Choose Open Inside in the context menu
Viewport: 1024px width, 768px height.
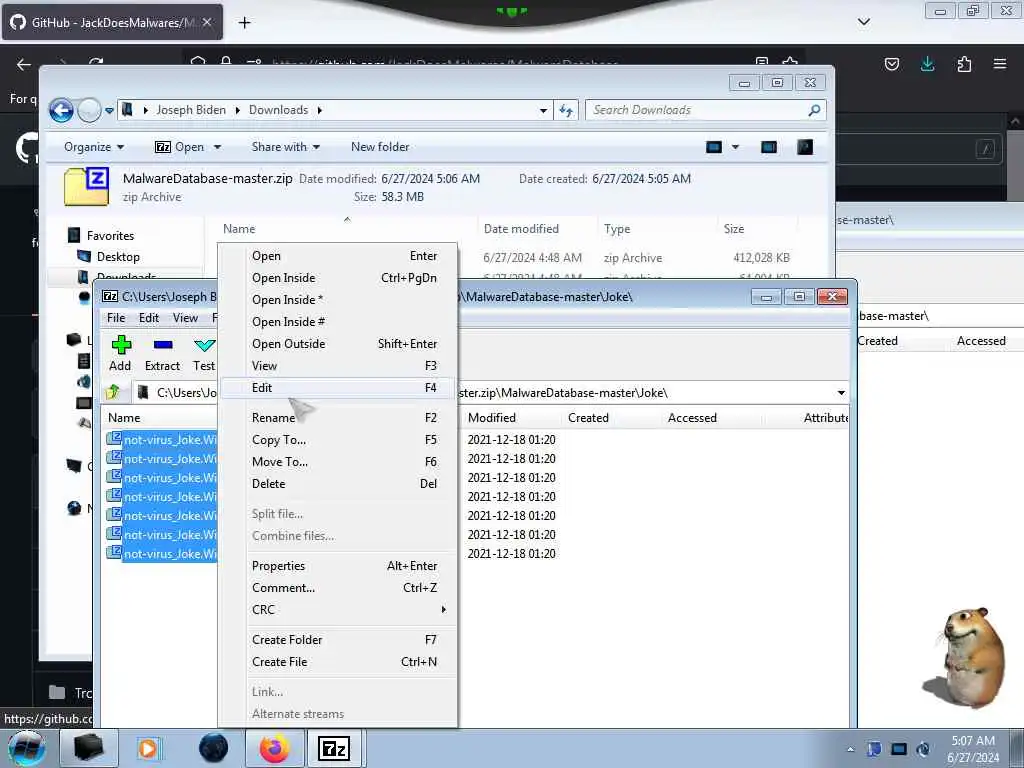click(338, 278)
